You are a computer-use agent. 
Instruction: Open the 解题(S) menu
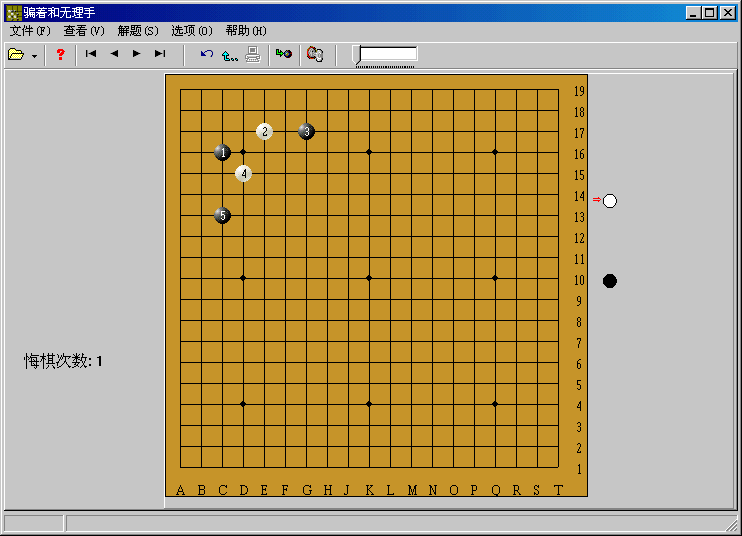pyautogui.click(x=138, y=31)
